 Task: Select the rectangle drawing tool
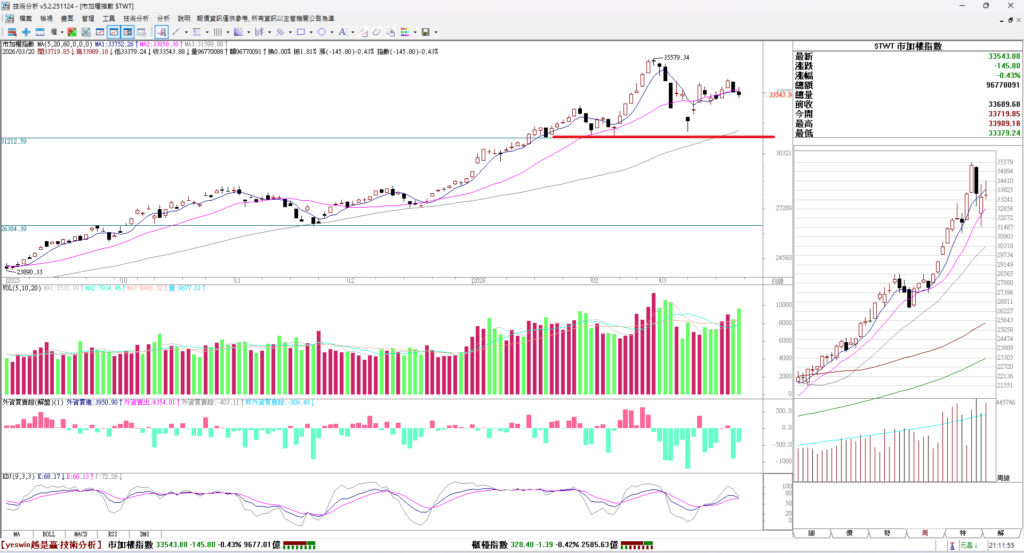pyautogui.click(x=301, y=32)
